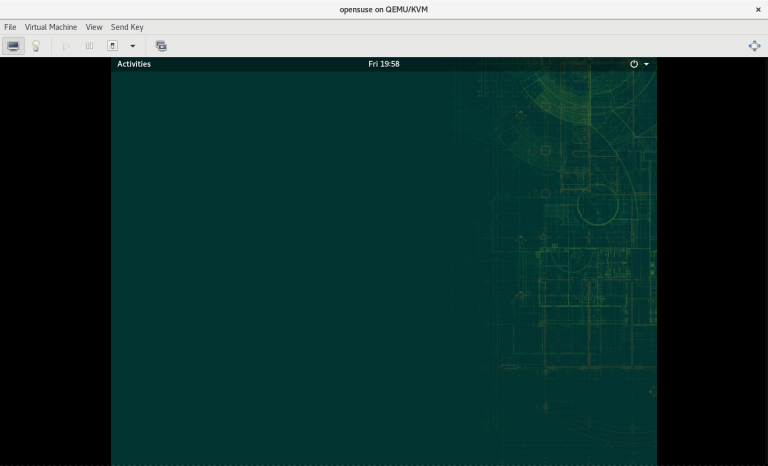
Task: Open the manage VM snapshots view
Action: click(x=161, y=46)
